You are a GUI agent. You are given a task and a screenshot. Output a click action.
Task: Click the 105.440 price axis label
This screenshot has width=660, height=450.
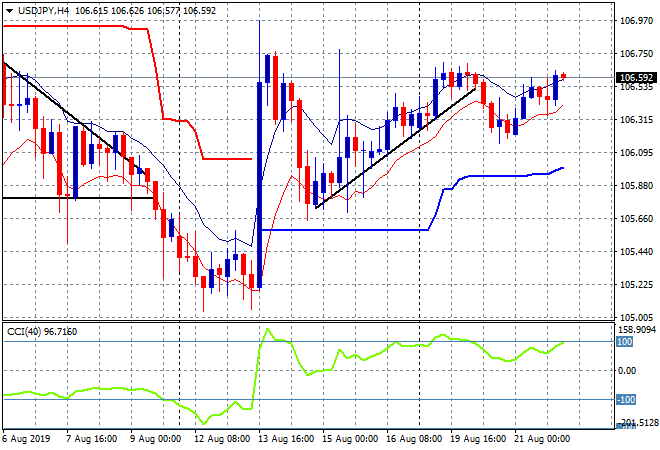click(x=636, y=252)
